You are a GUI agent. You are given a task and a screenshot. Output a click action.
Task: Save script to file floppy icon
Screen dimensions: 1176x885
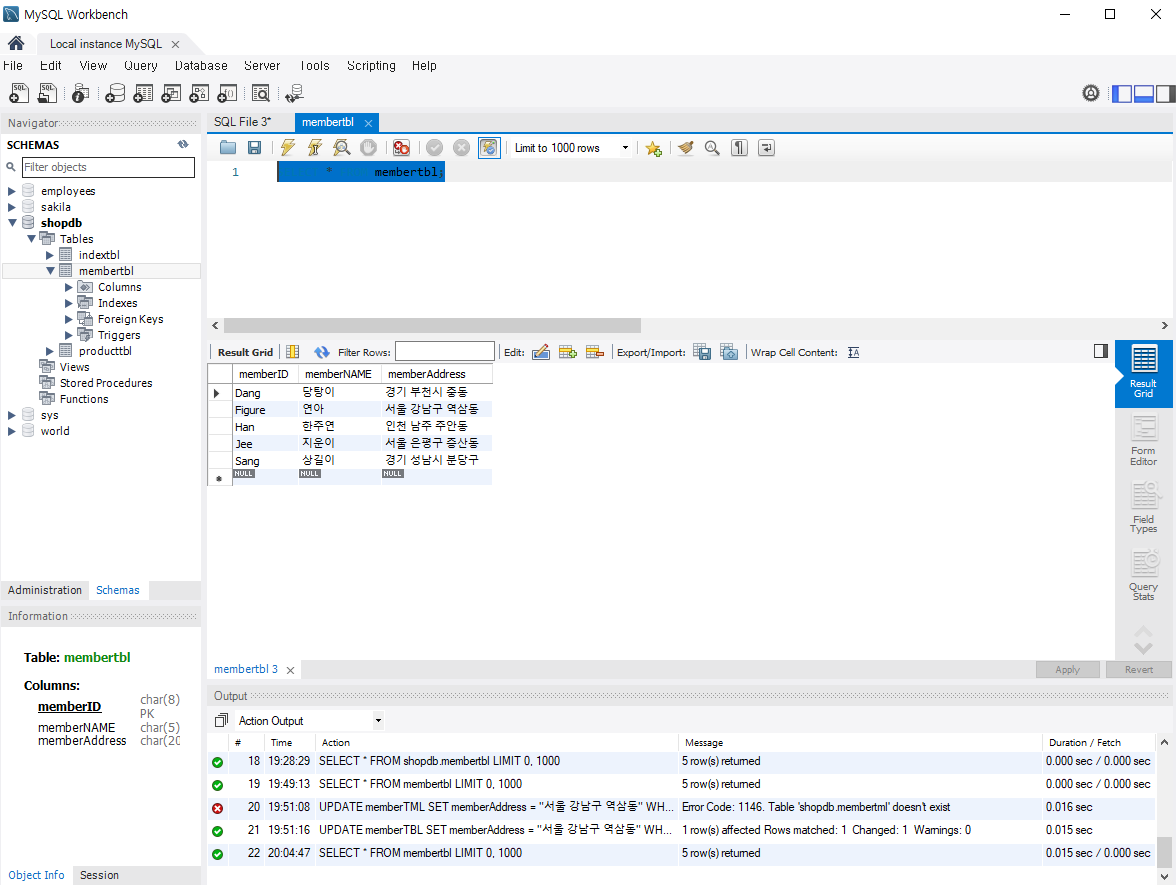coord(255,148)
